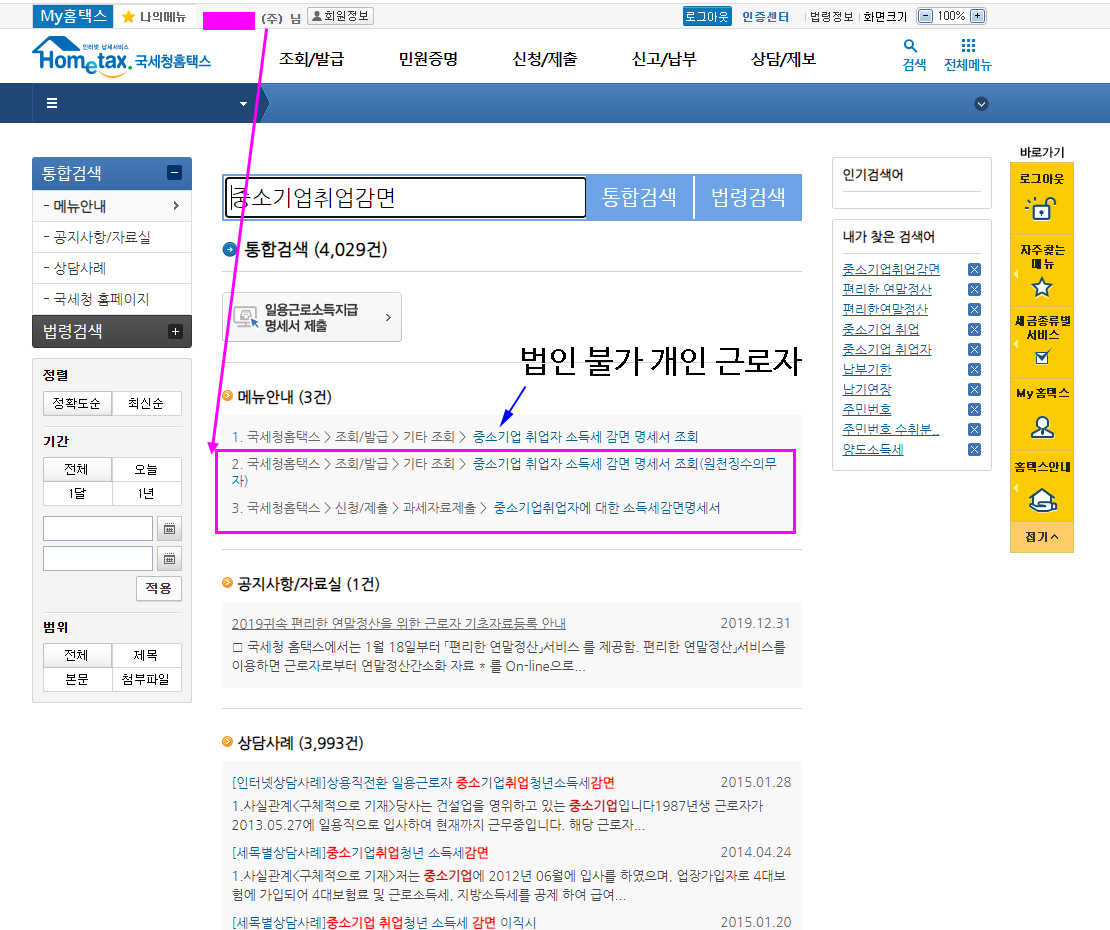The height and width of the screenshot is (930, 1110).
Task: Set period filter to 1년
Action: click(x=146, y=493)
